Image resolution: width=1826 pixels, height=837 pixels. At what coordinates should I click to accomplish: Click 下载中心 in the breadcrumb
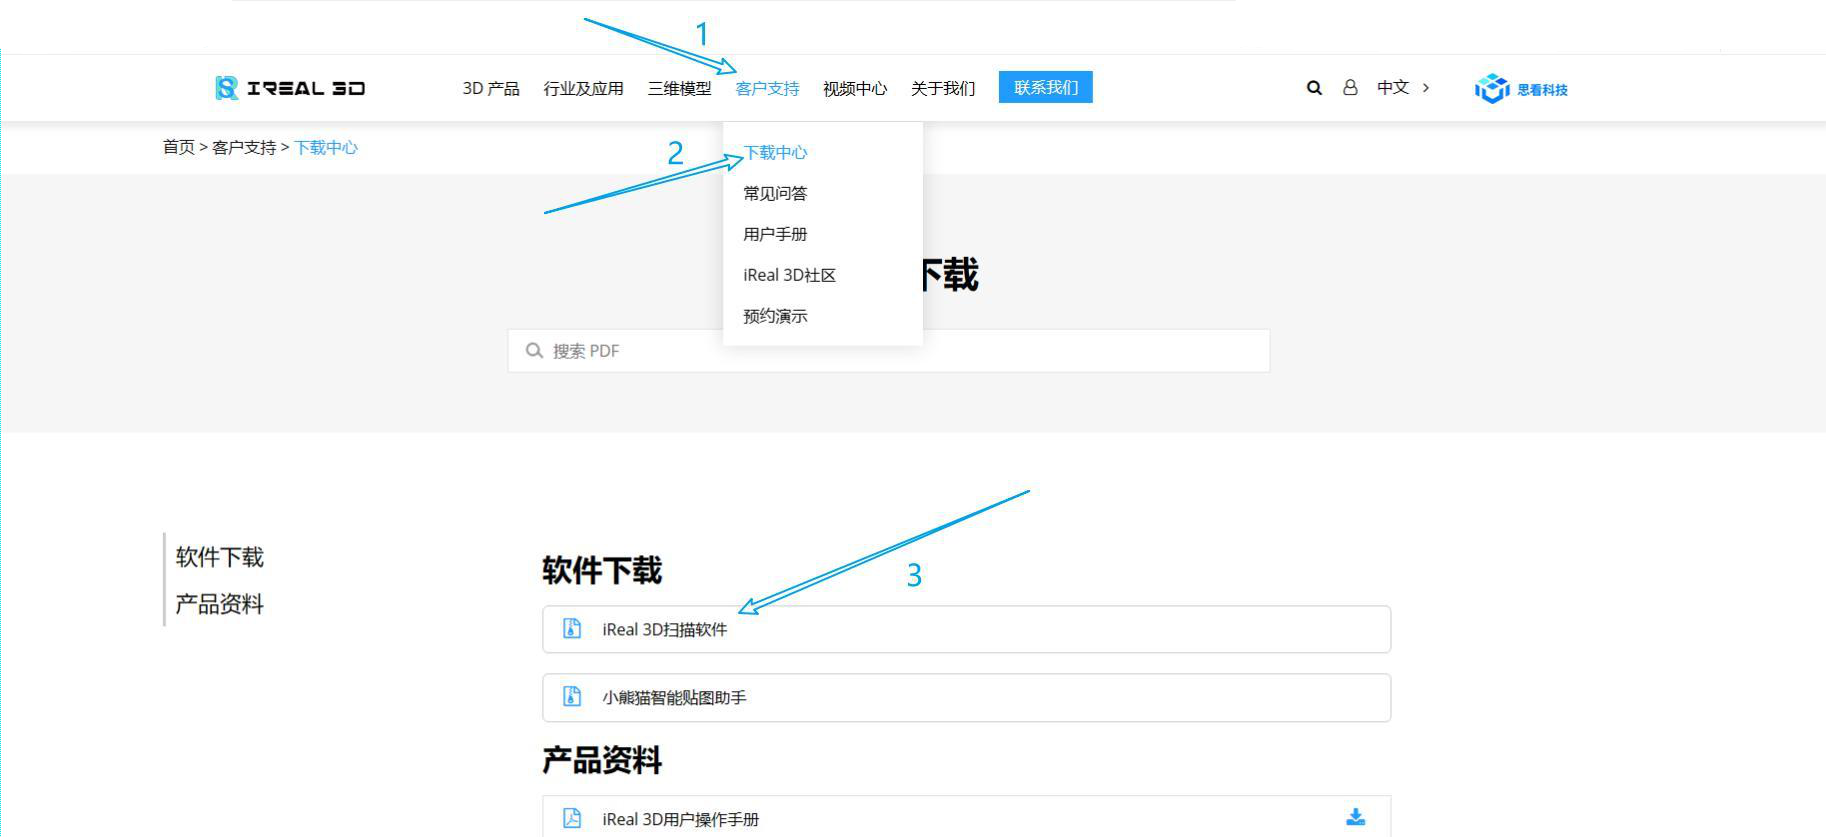pyautogui.click(x=326, y=147)
